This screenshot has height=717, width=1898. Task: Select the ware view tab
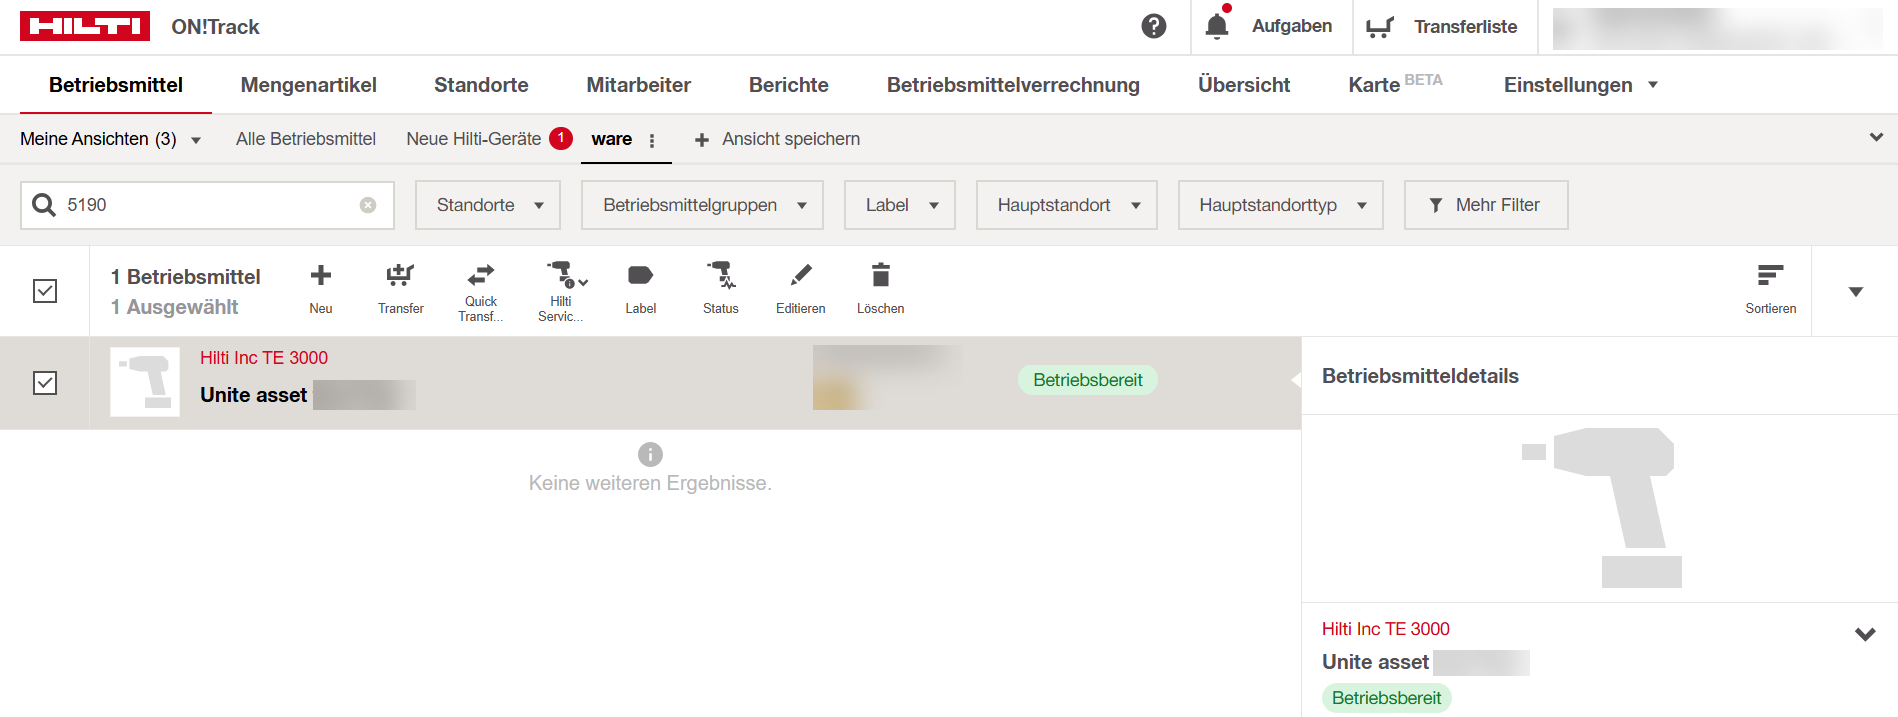coord(611,139)
